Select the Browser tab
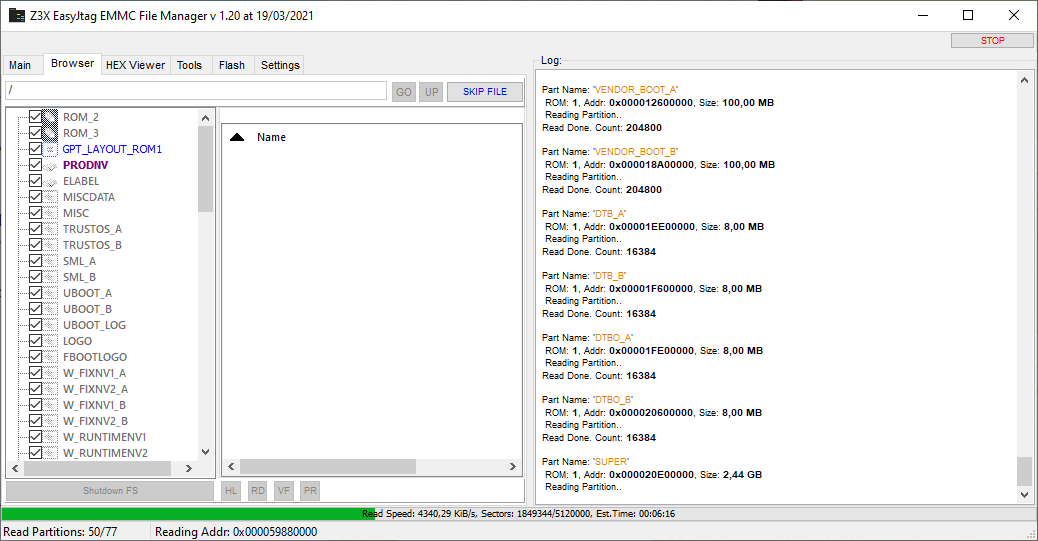1038x541 pixels. 72,64
